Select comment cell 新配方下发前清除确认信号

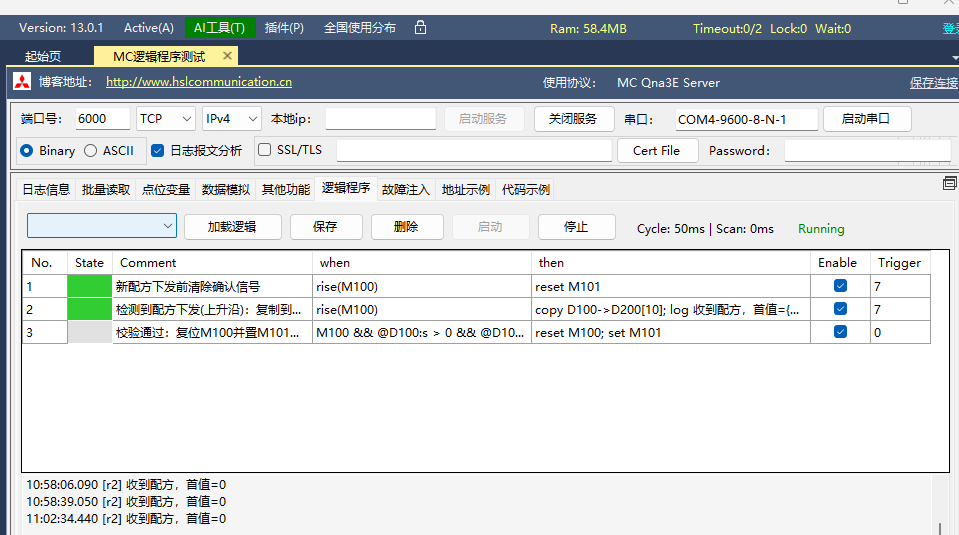click(x=212, y=286)
